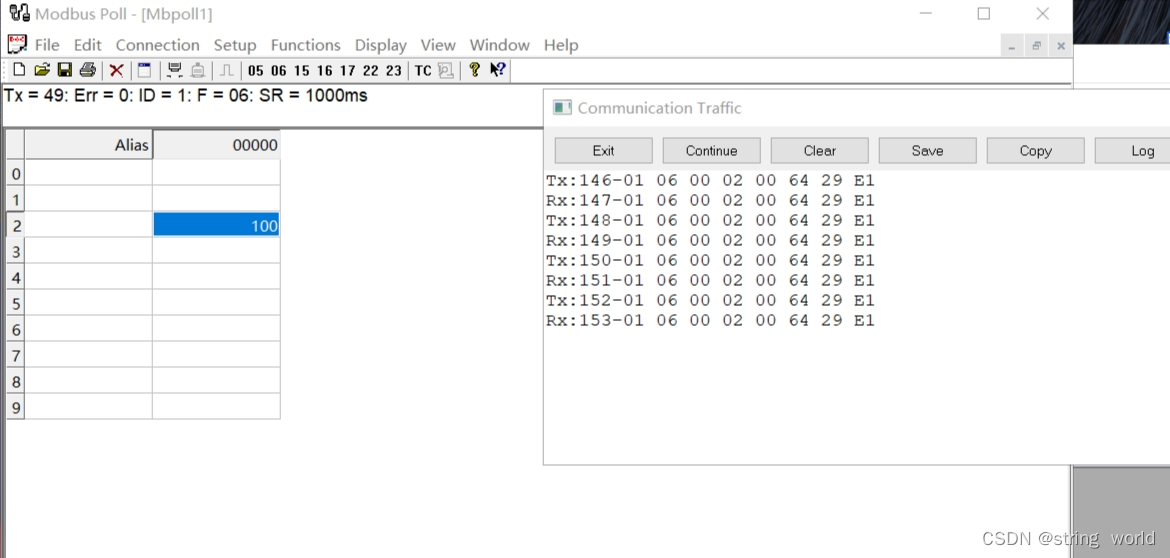
Task: Click the greyed Disconnect toolbar icon
Action: click(x=198, y=70)
